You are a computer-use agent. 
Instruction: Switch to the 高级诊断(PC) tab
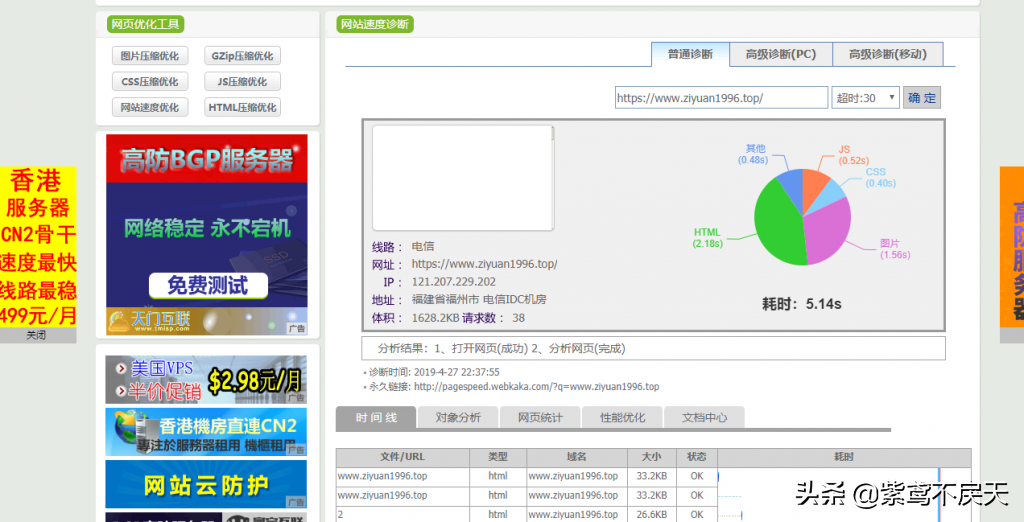781,54
